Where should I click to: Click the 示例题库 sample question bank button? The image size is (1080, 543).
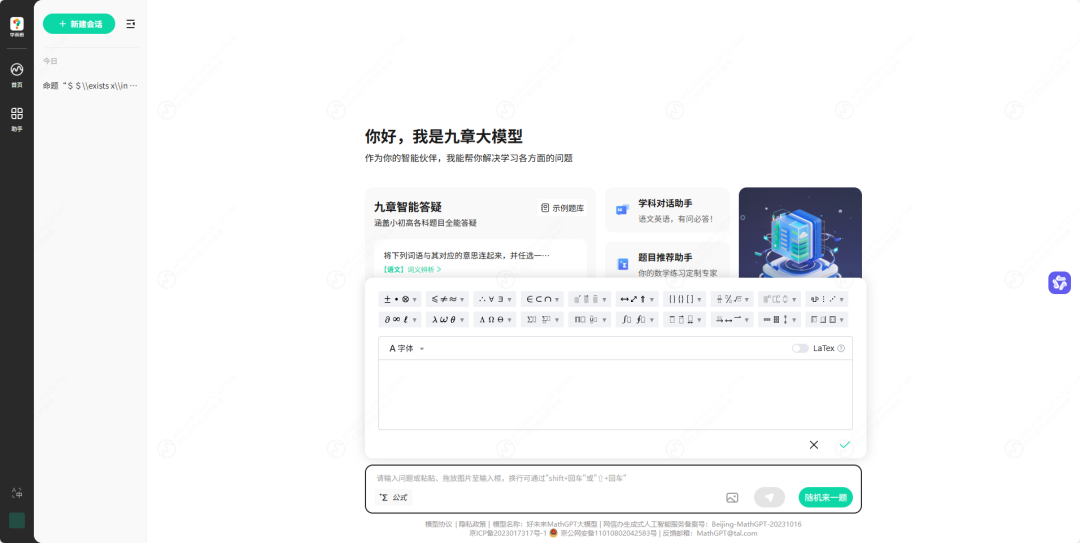pos(562,207)
